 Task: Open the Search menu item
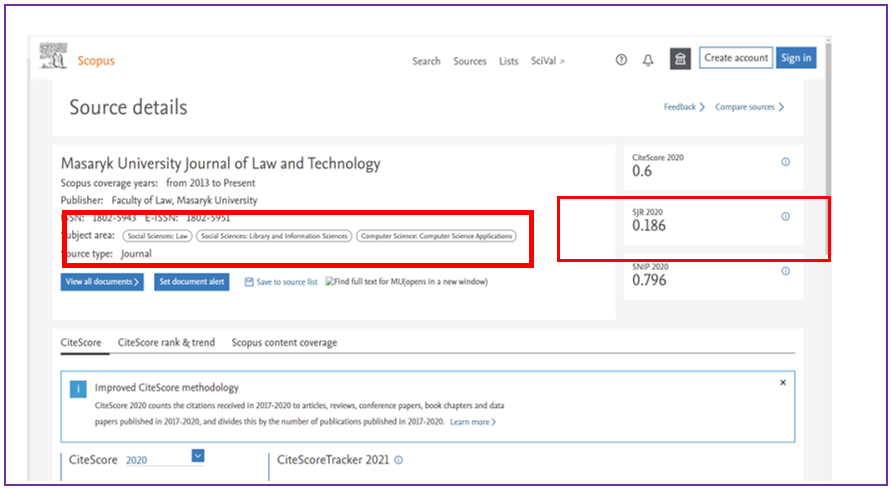426,61
